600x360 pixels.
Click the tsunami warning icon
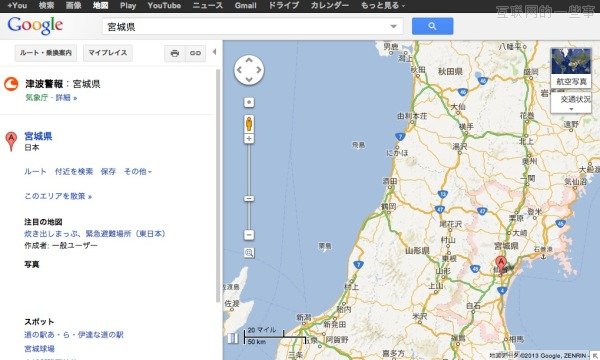point(11,84)
